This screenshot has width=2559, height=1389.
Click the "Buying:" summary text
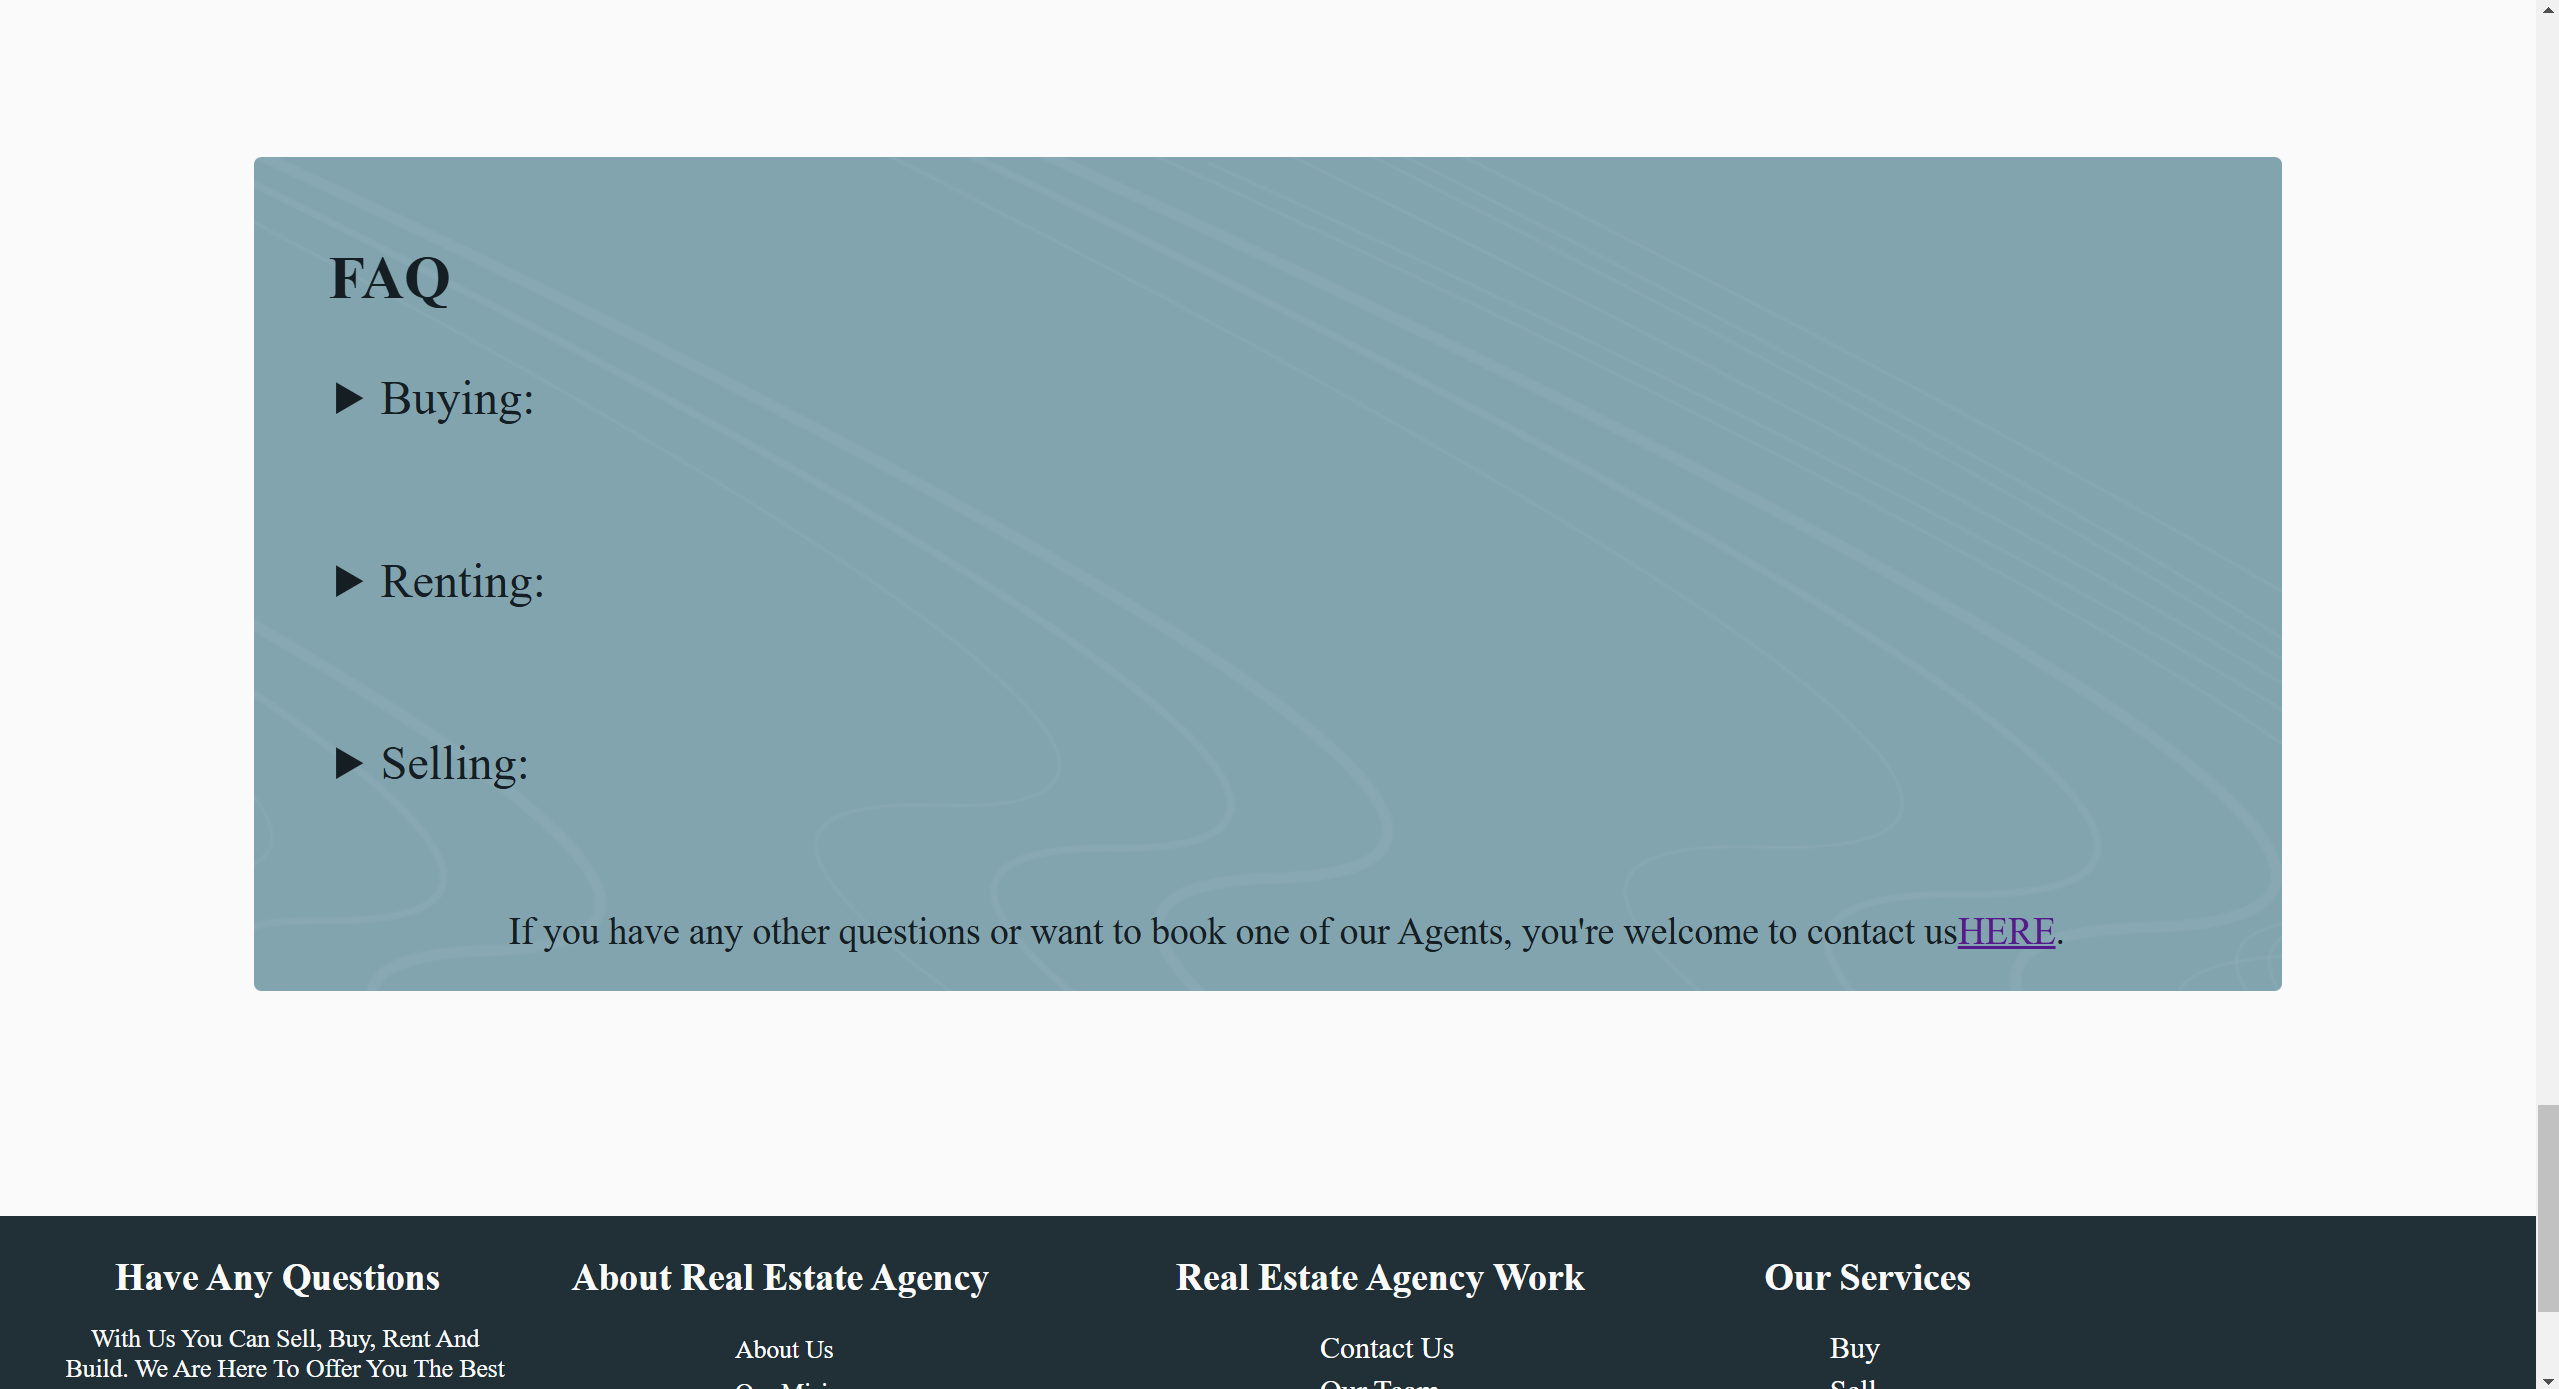[457, 399]
